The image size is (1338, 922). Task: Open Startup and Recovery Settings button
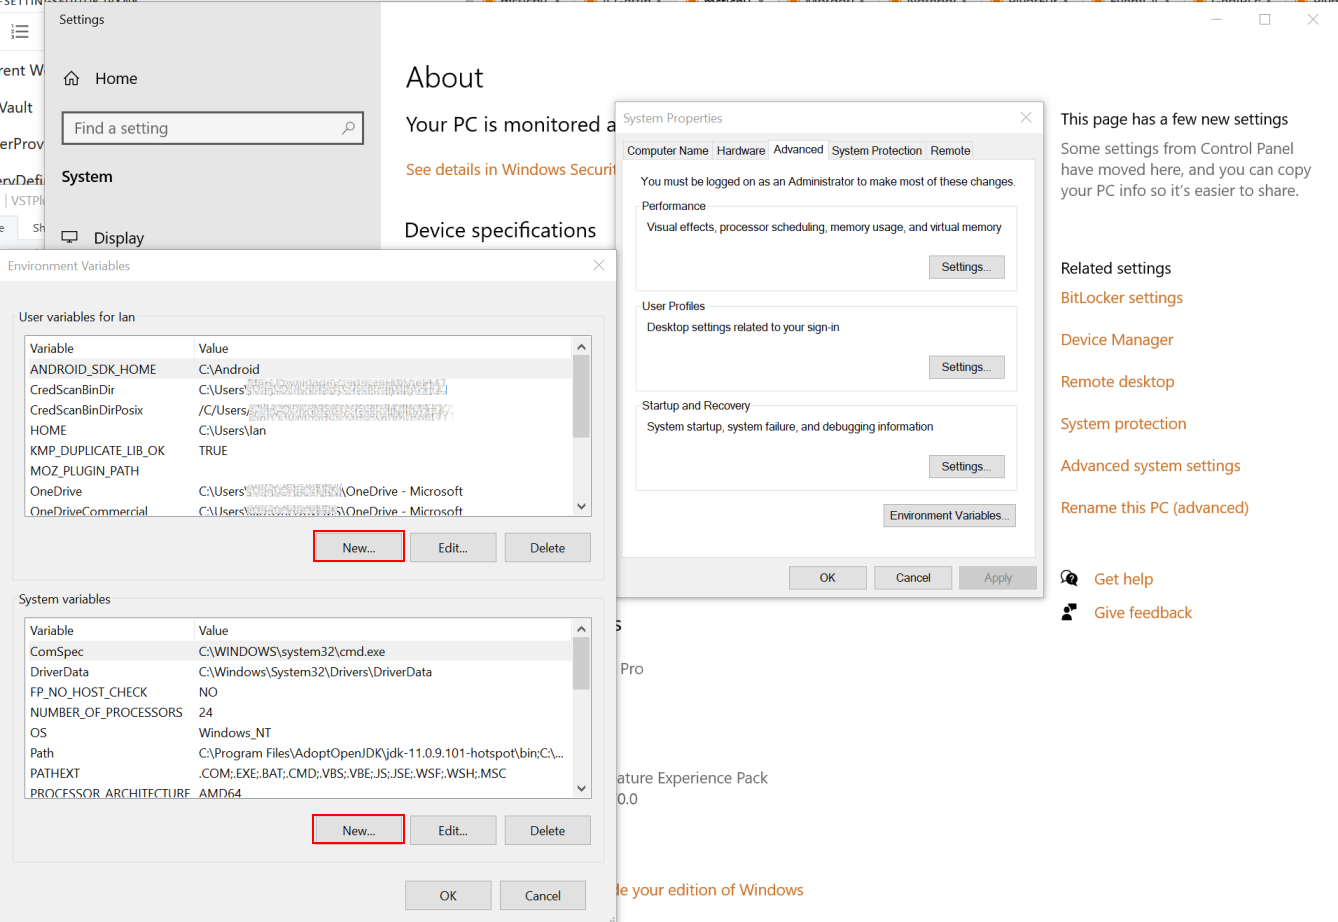966,466
